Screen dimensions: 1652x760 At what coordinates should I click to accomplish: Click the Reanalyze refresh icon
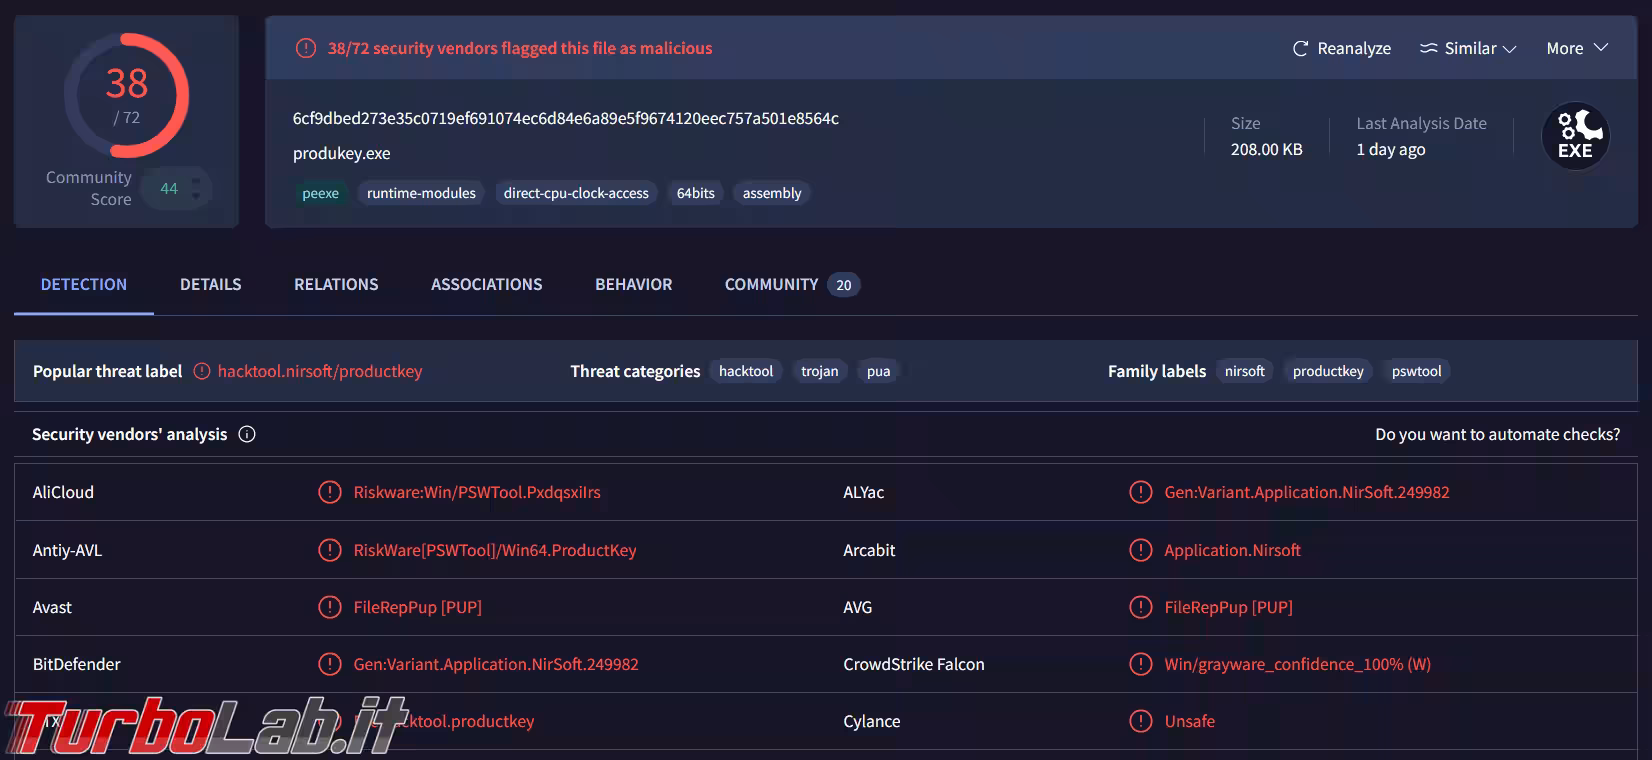pyautogui.click(x=1300, y=49)
